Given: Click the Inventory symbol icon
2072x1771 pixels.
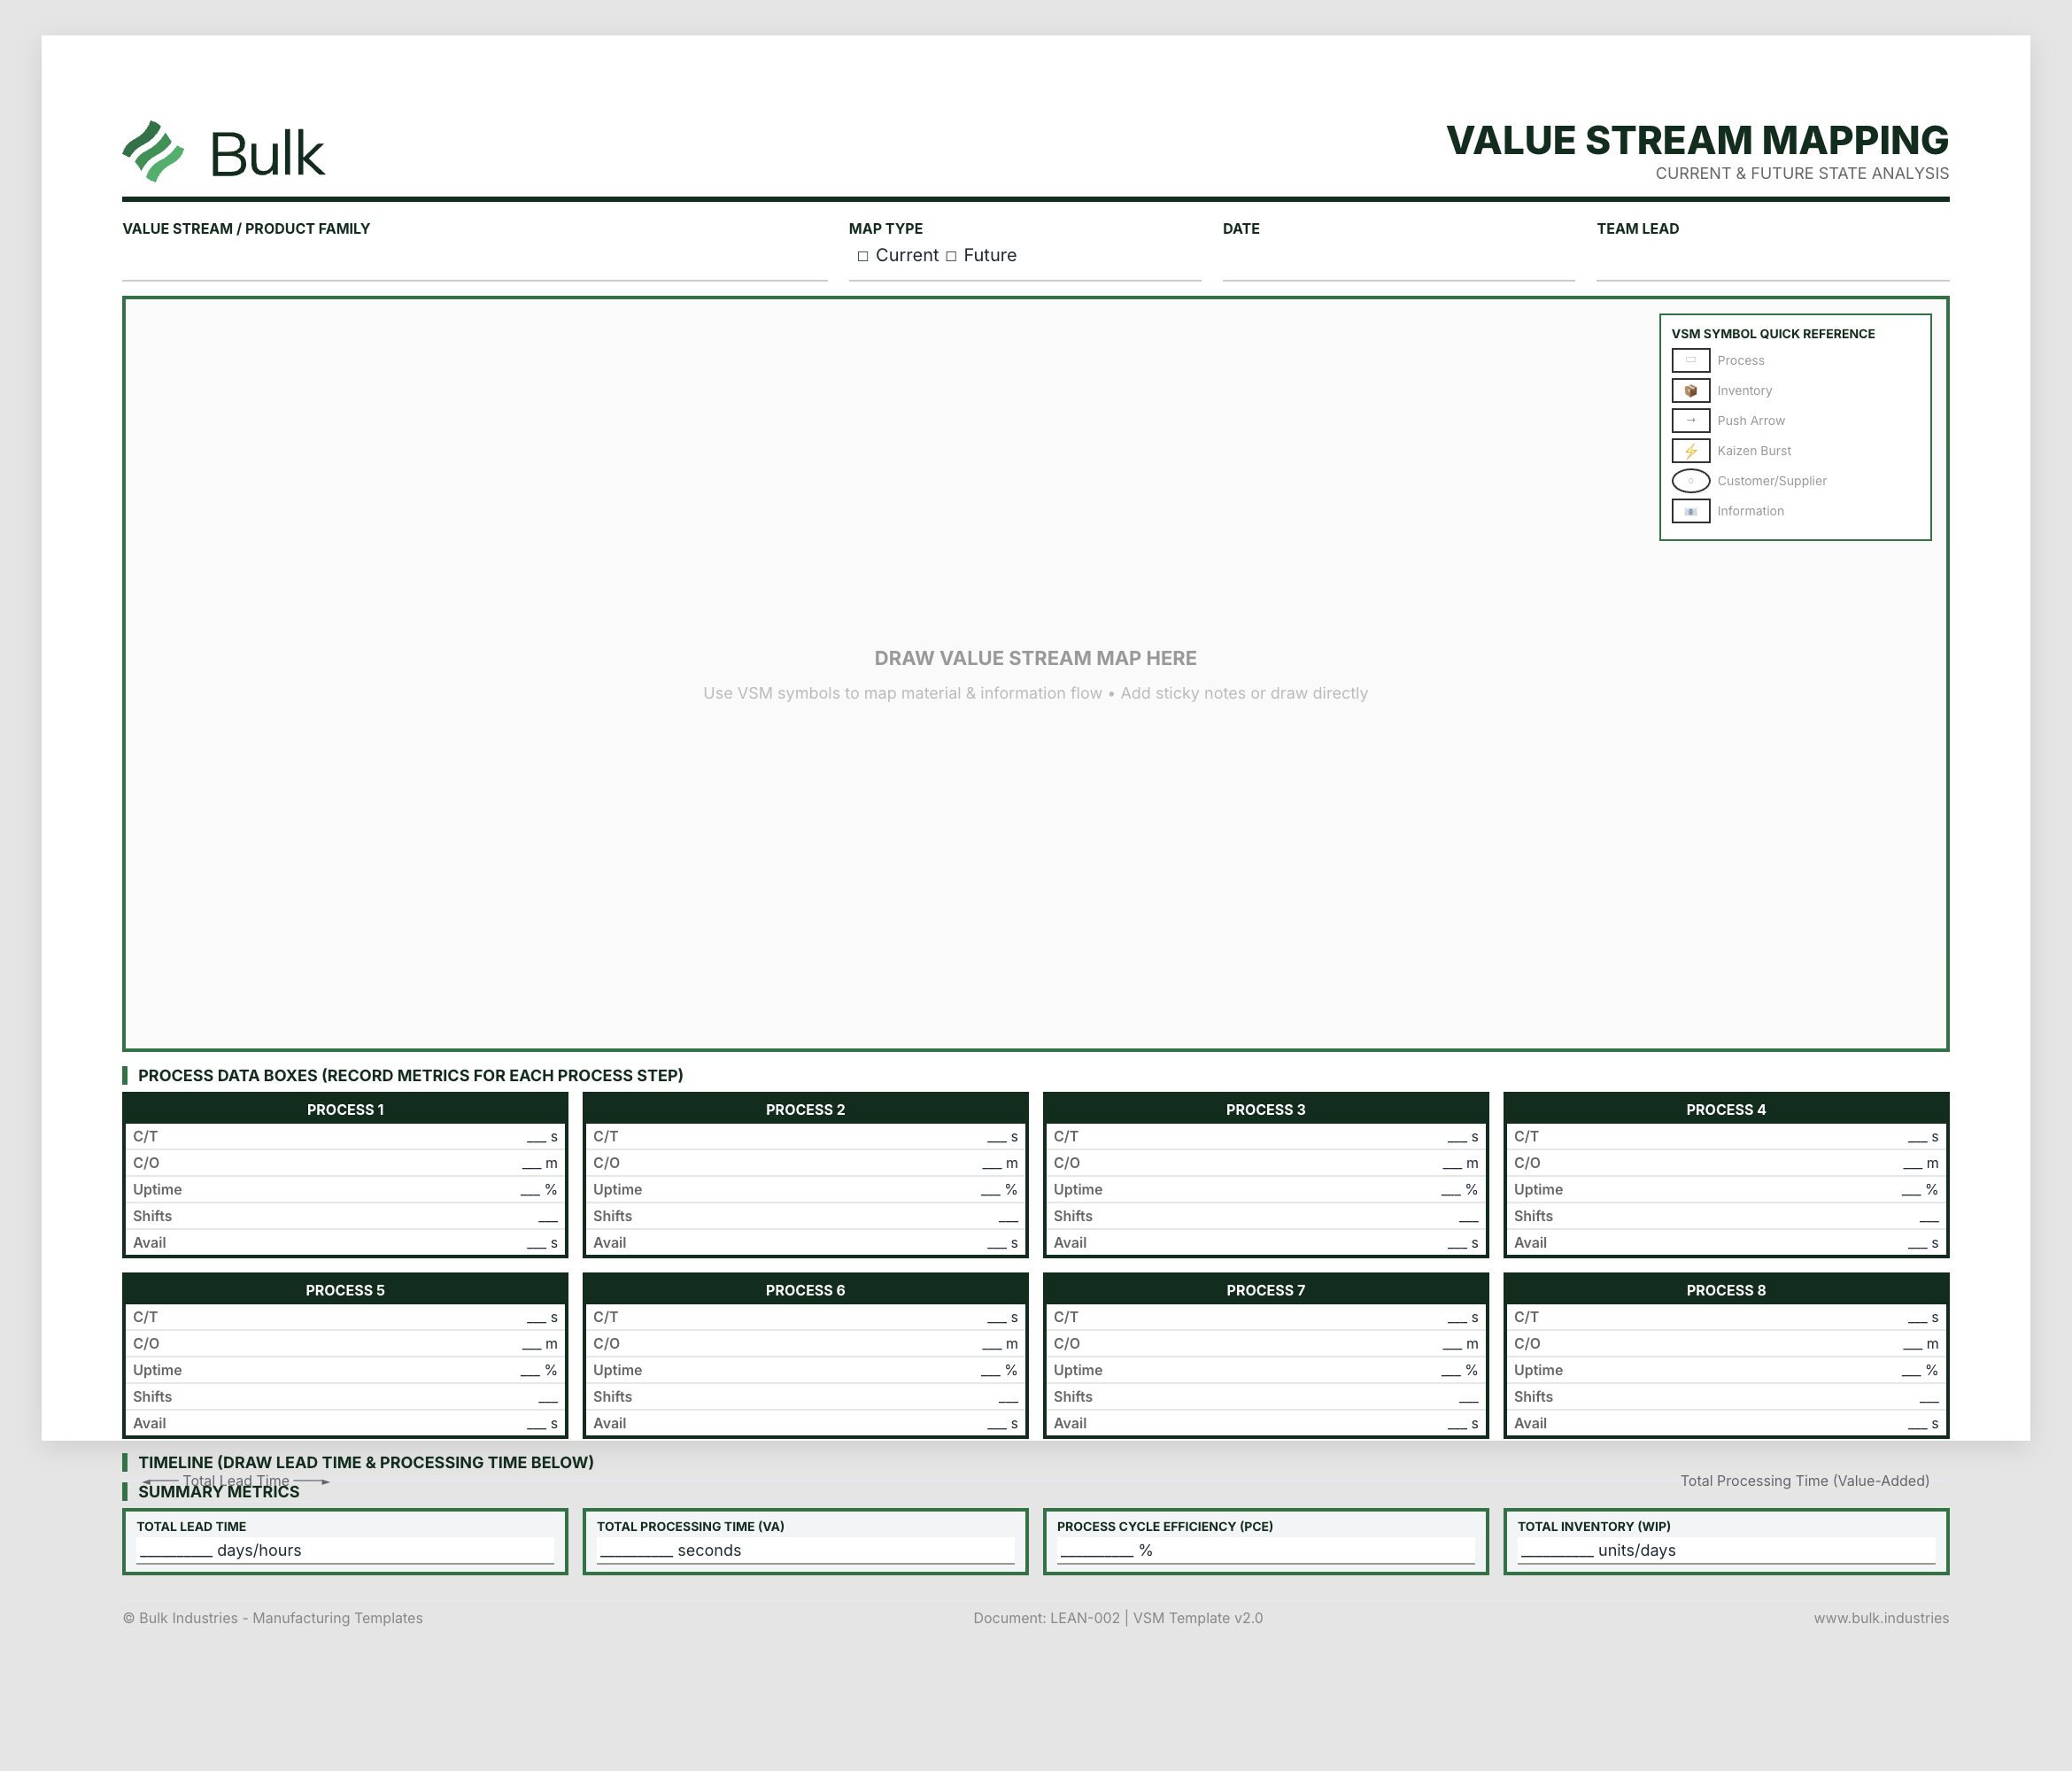Looking at the screenshot, I should 1691,390.
